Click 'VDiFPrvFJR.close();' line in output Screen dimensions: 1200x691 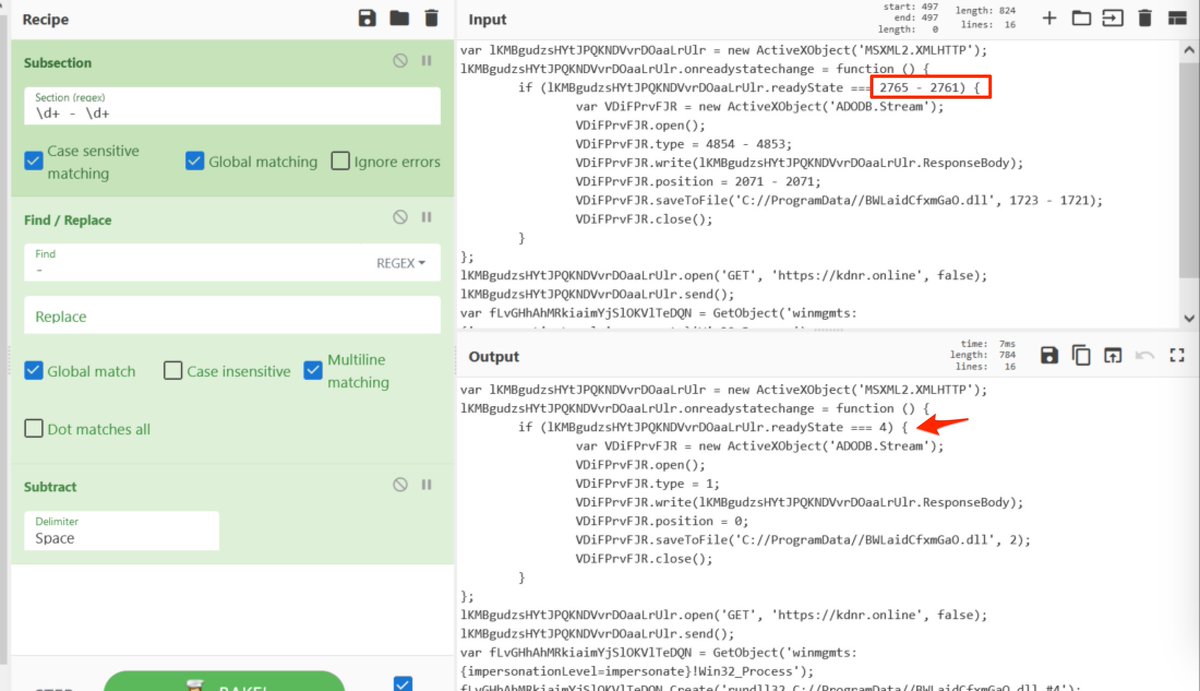(645, 559)
